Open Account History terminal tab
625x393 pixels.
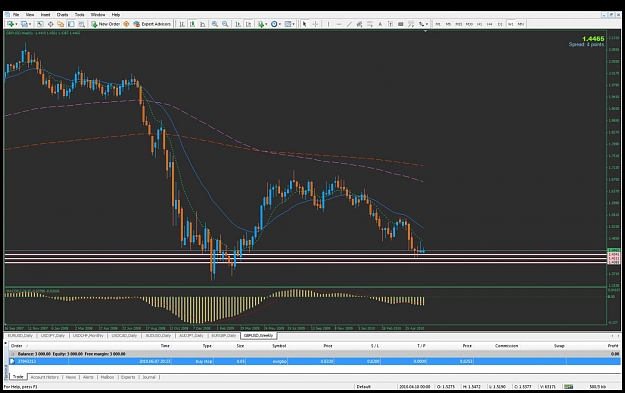point(45,377)
